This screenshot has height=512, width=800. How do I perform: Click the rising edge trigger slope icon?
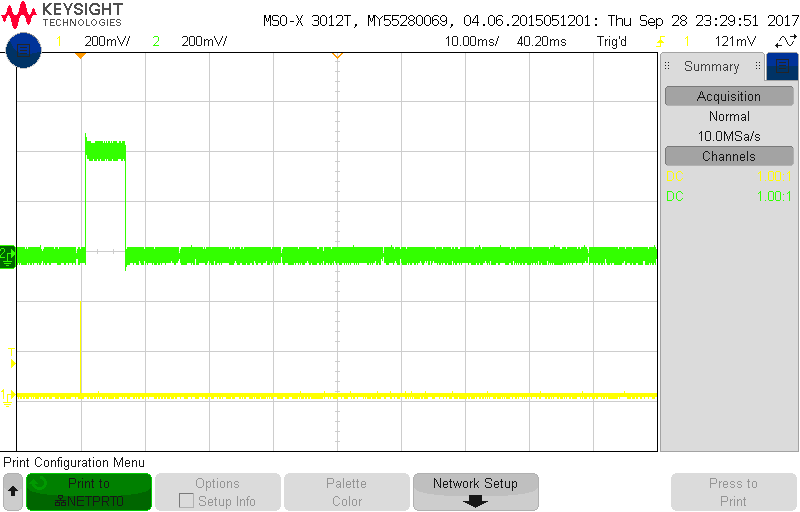pyautogui.click(x=661, y=41)
